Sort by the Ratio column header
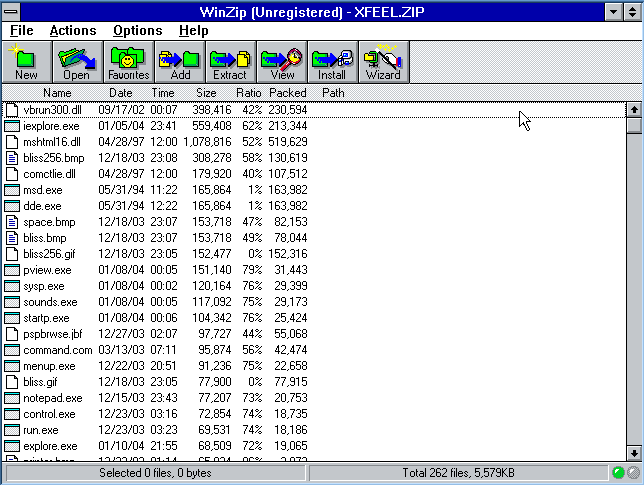This screenshot has width=644, height=485. tap(248, 93)
